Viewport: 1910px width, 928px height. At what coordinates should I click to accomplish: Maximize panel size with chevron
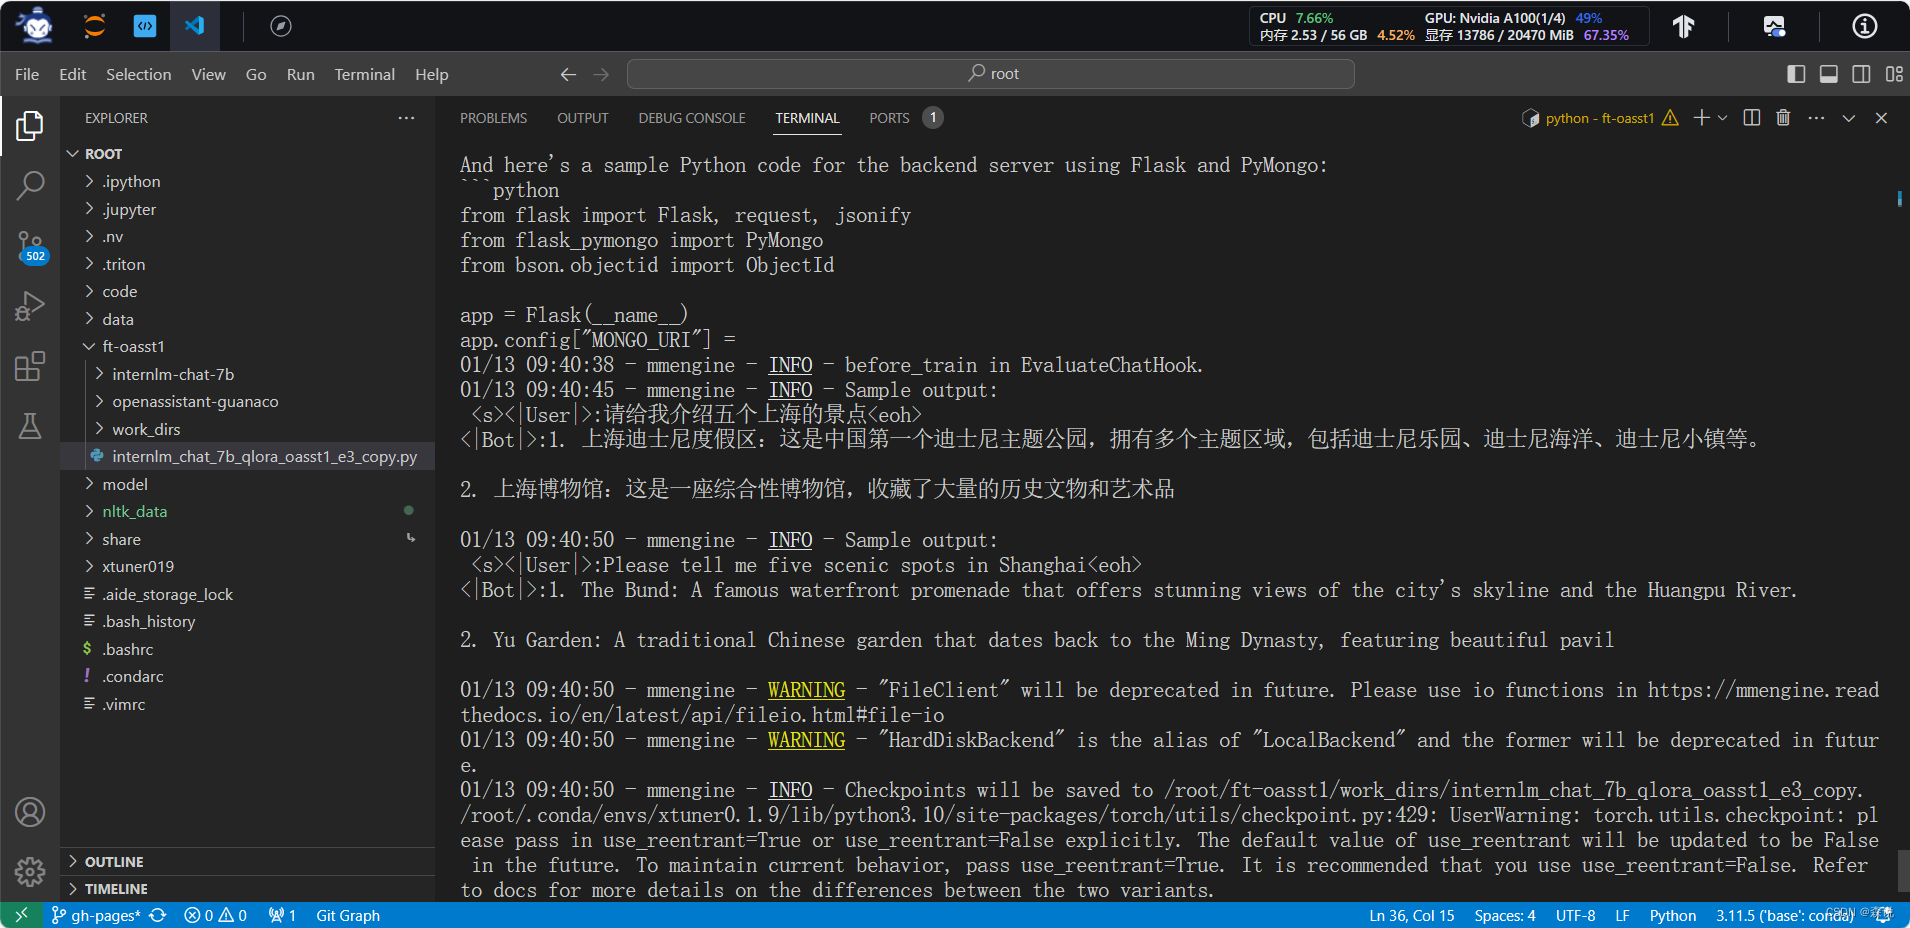[1849, 118]
